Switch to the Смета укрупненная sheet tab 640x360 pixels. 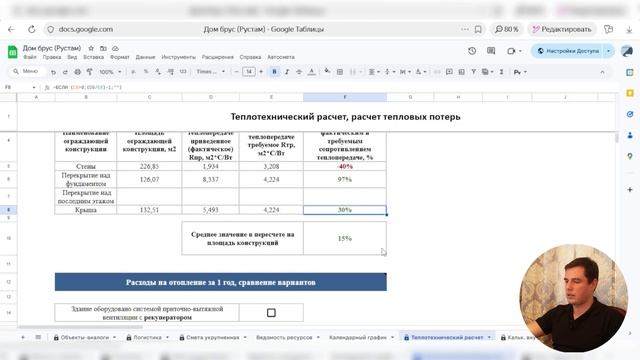coord(213,338)
